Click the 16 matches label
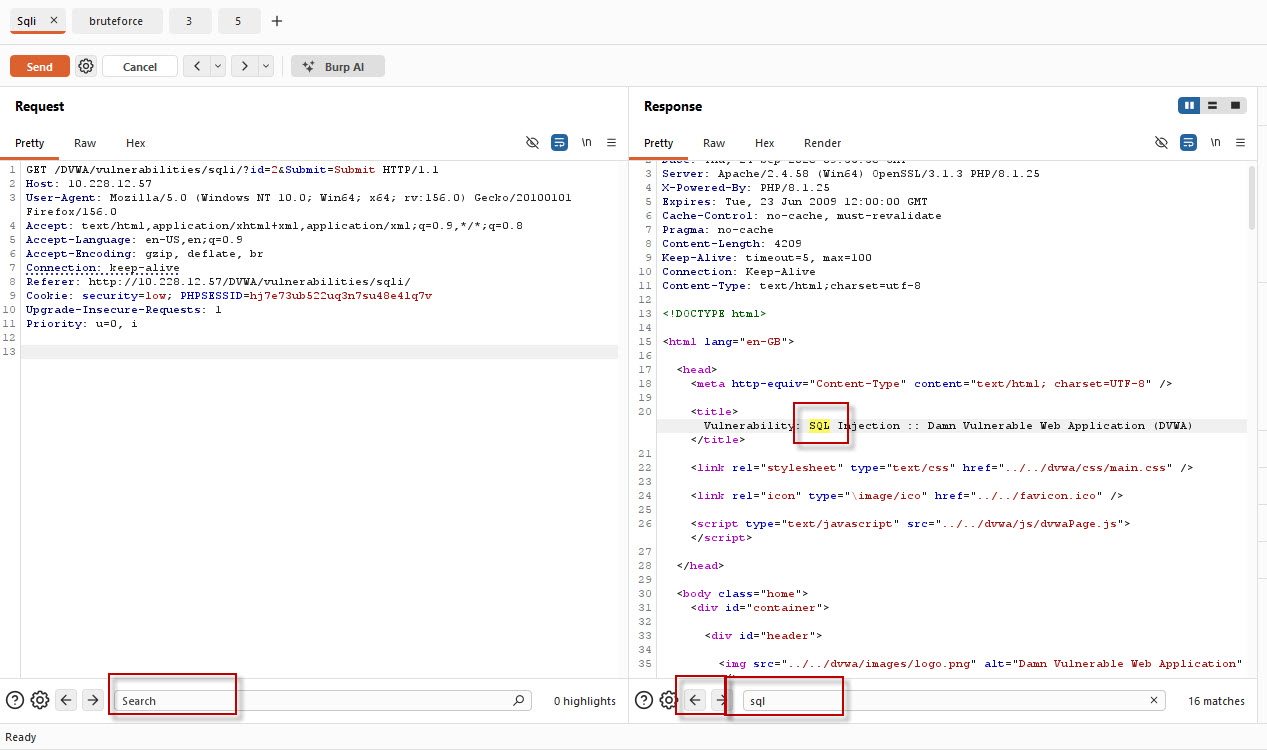This screenshot has height=750, width=1267. 1217,701
